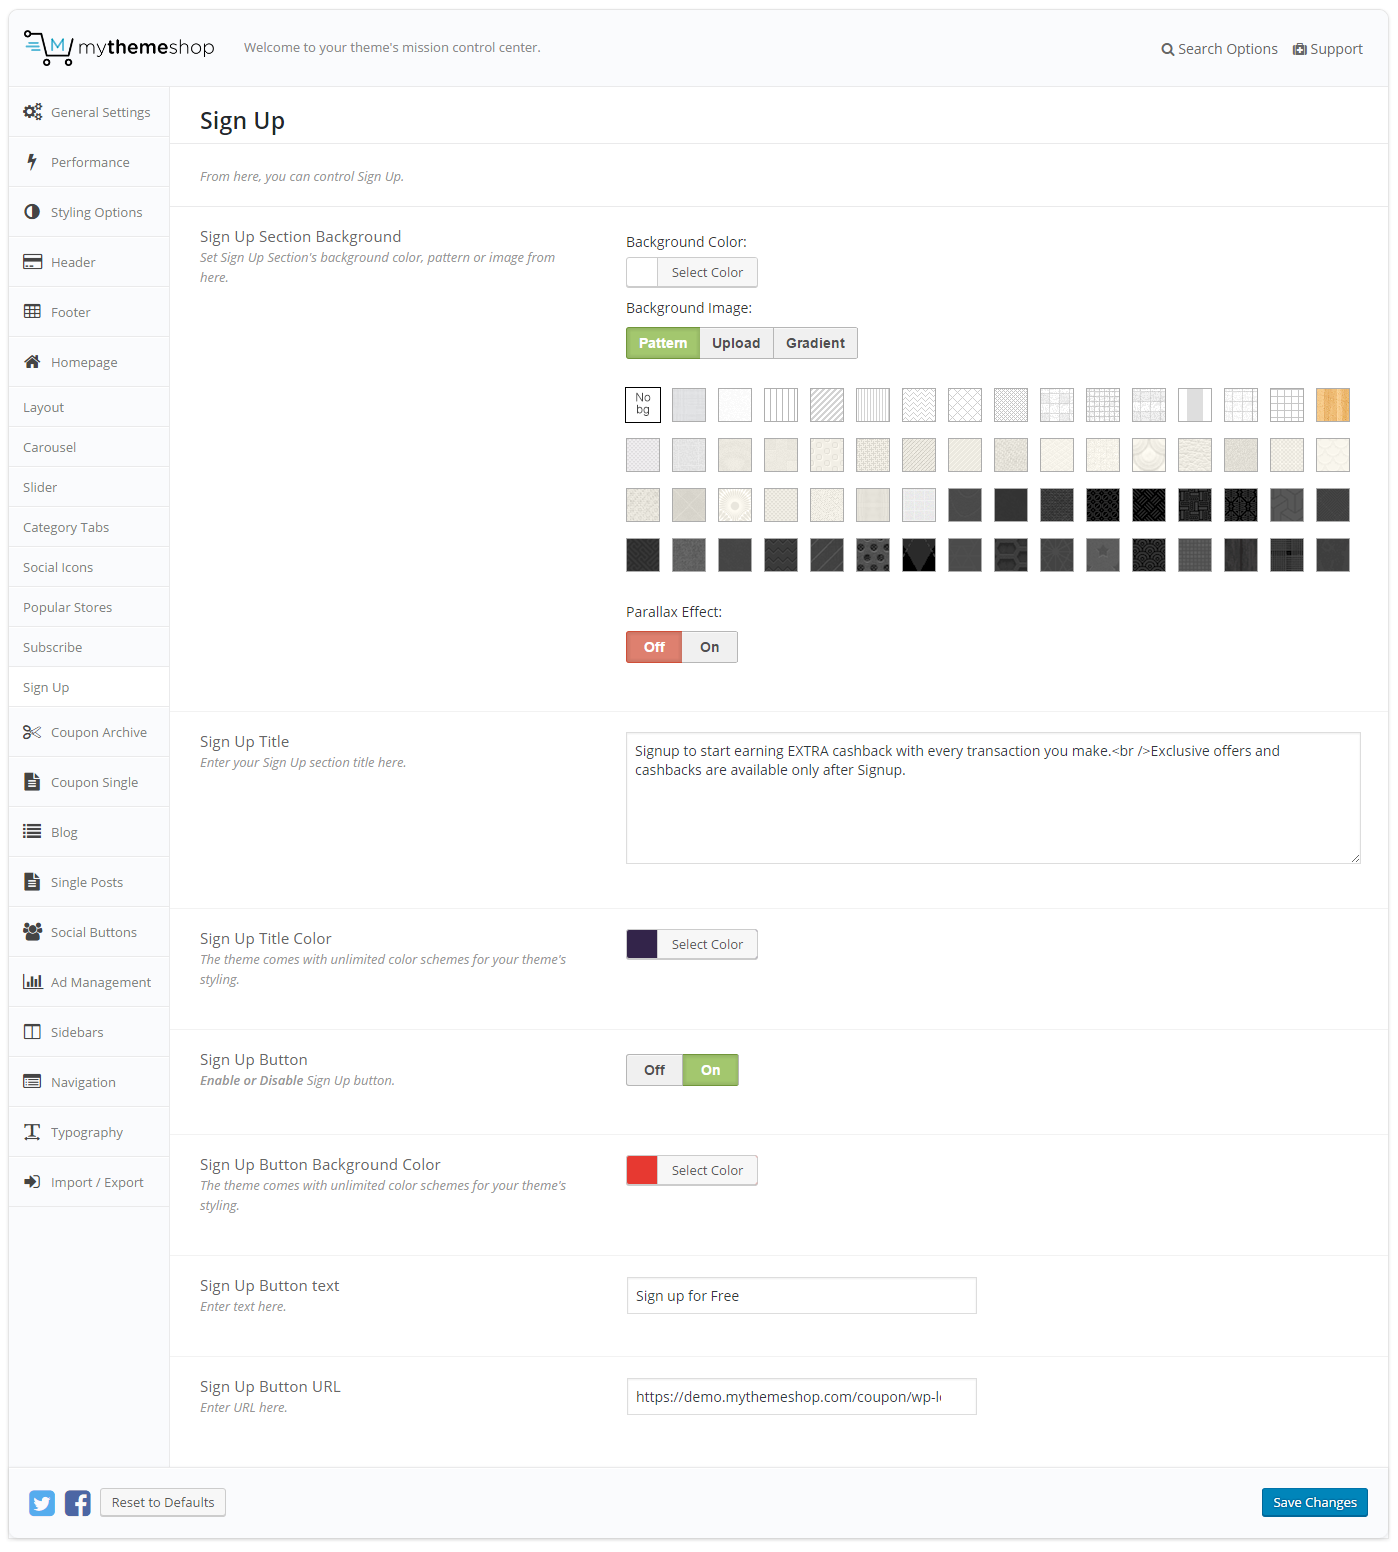Open Background Color Select Color picker

click(706, 272)
